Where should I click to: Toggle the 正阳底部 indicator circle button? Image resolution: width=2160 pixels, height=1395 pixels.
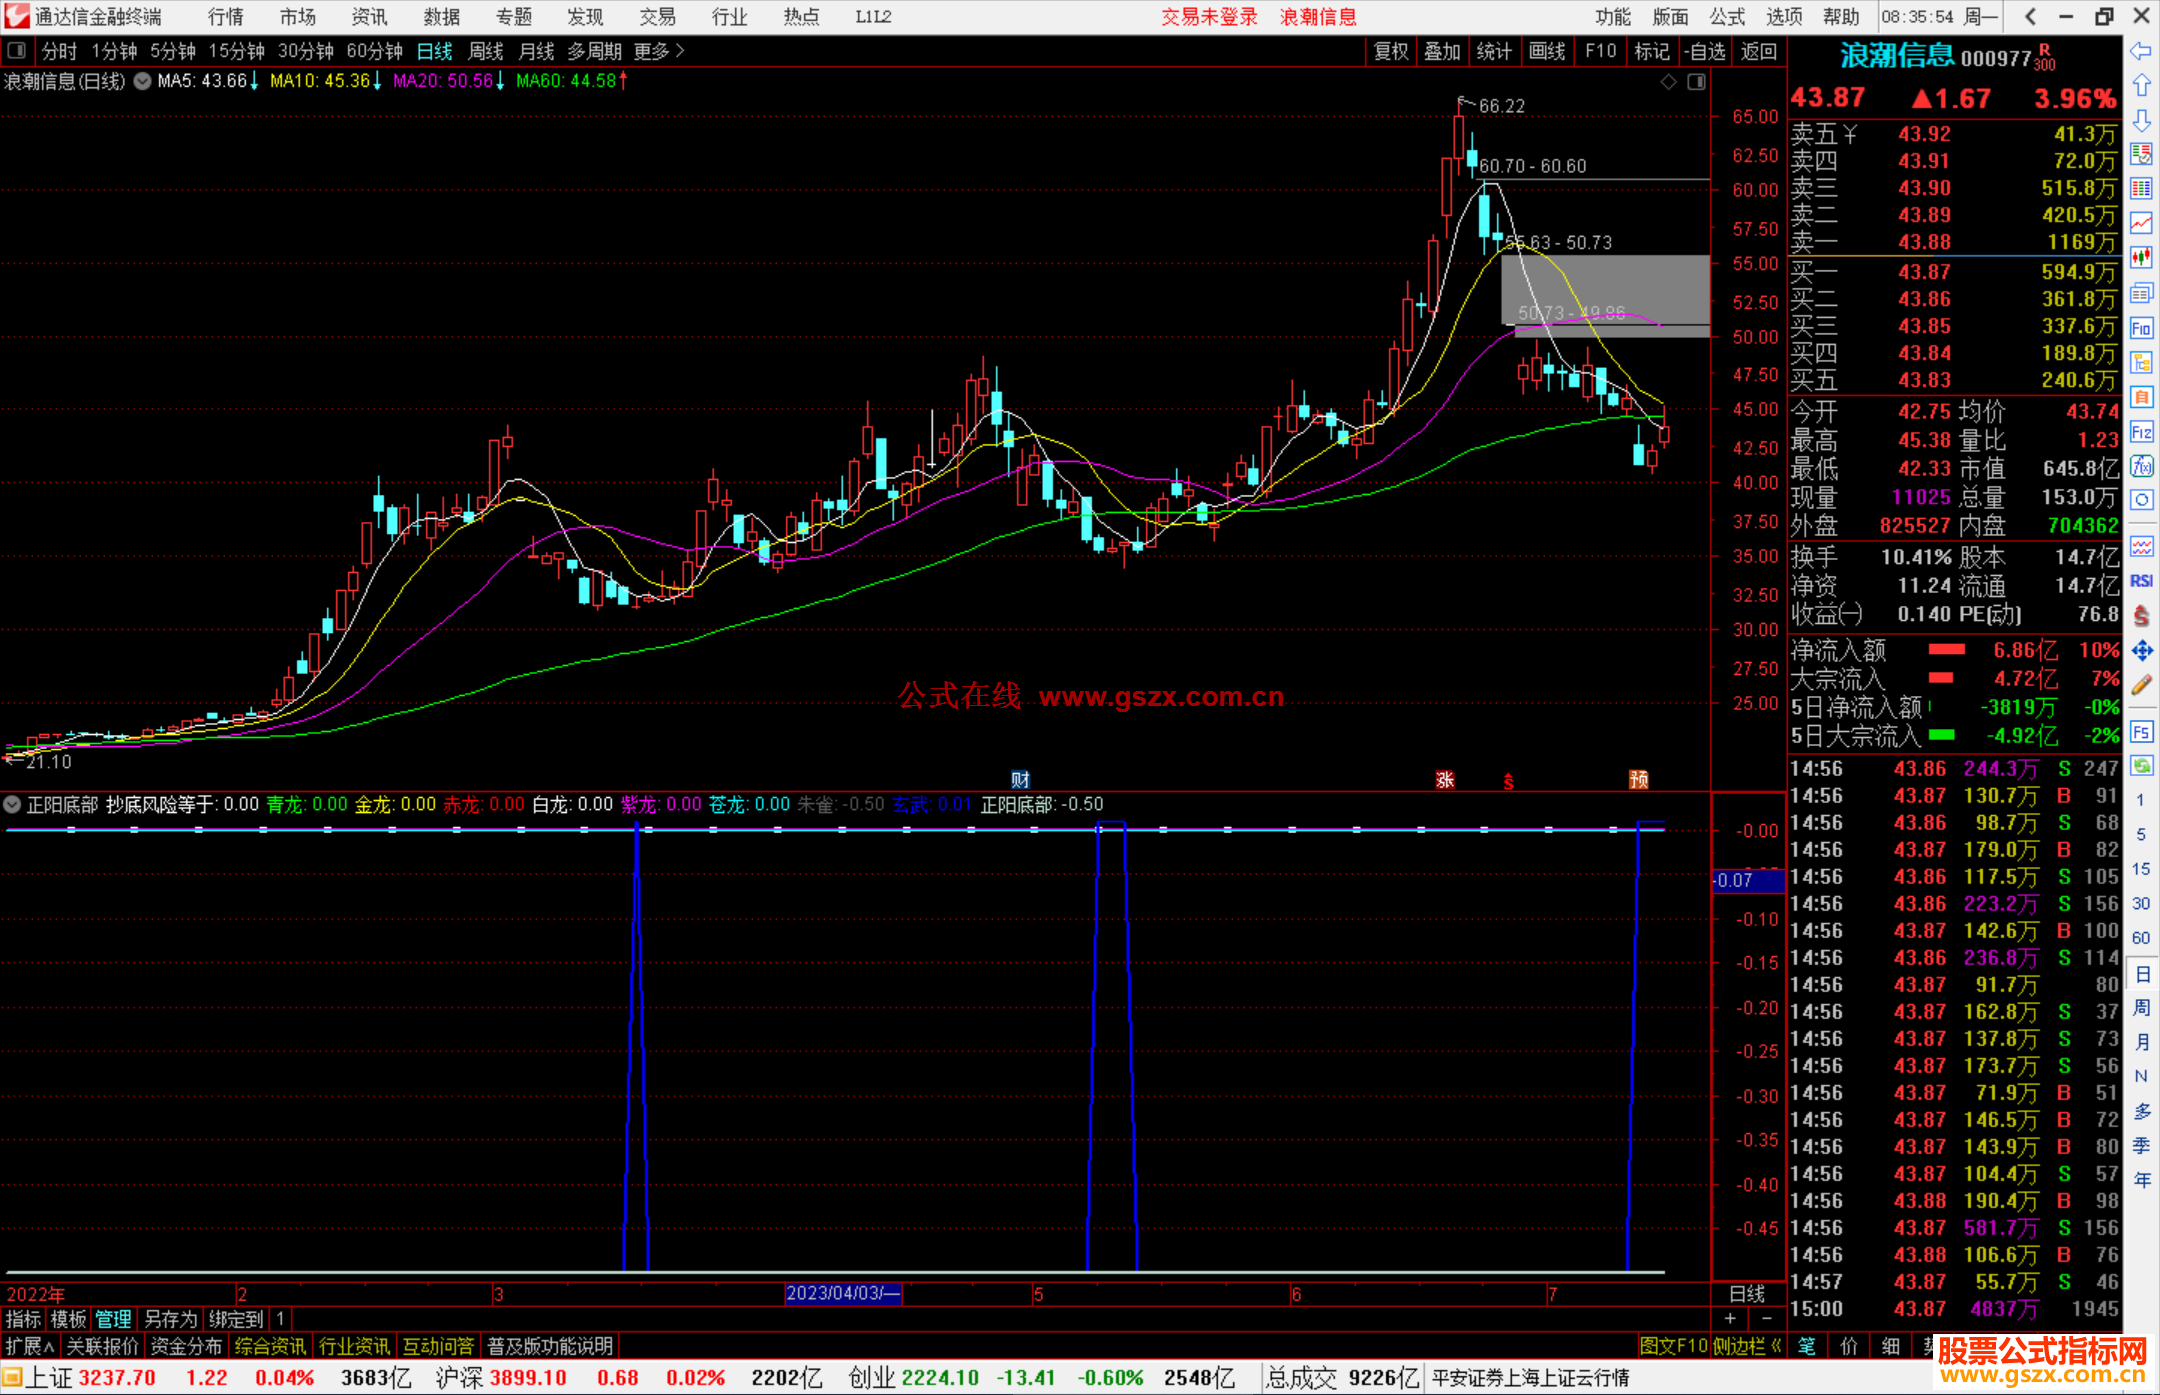(12, 805)
